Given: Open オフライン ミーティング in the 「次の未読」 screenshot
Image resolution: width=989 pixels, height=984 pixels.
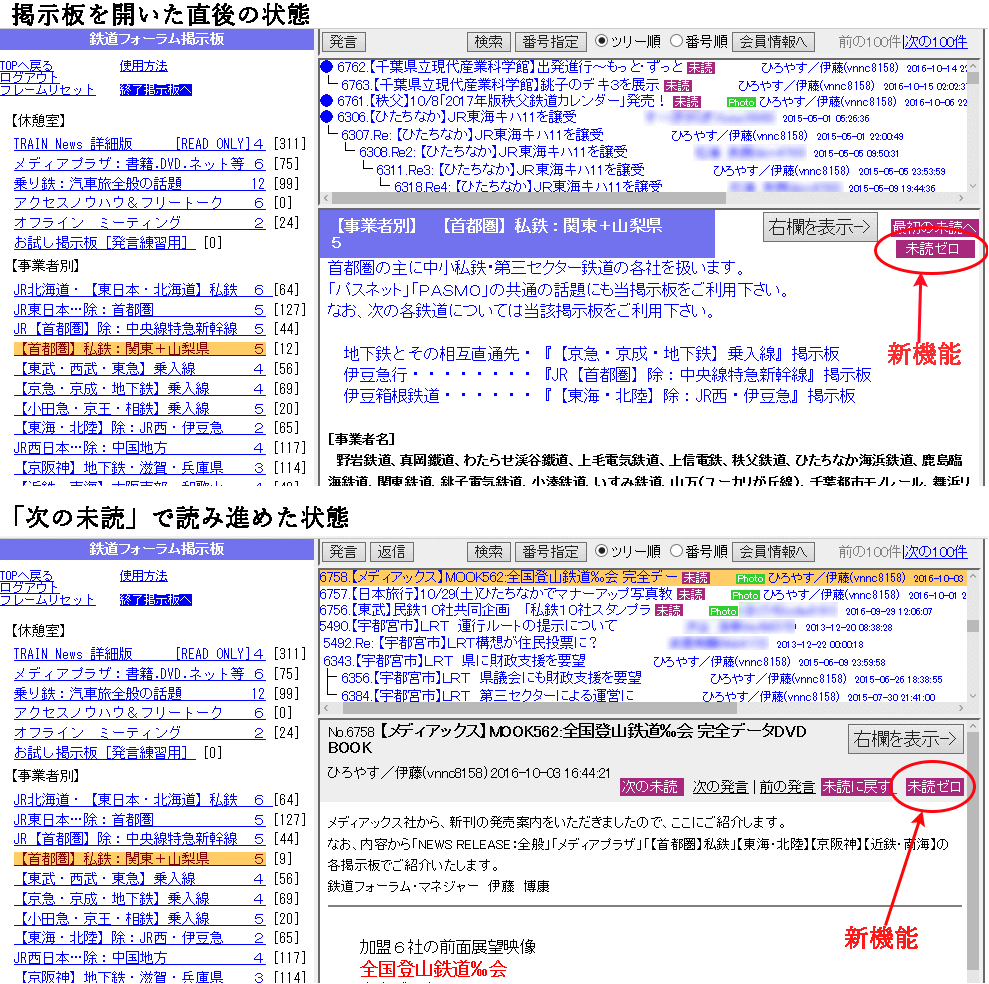Looking at the screenshot, I should coord(139,732).
